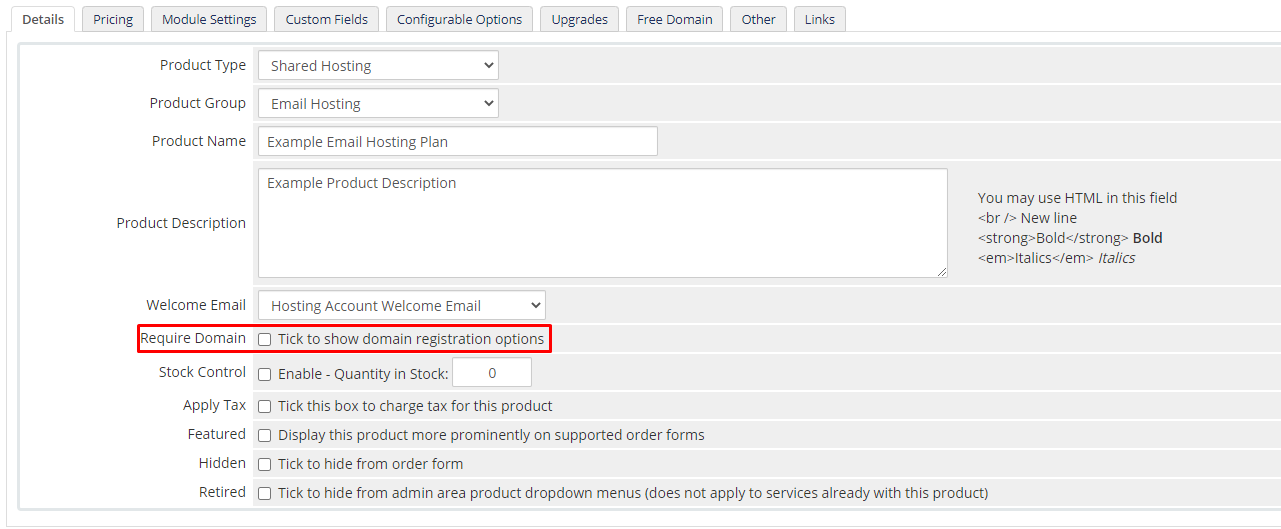Click the Quantity in Stock field

492,373
